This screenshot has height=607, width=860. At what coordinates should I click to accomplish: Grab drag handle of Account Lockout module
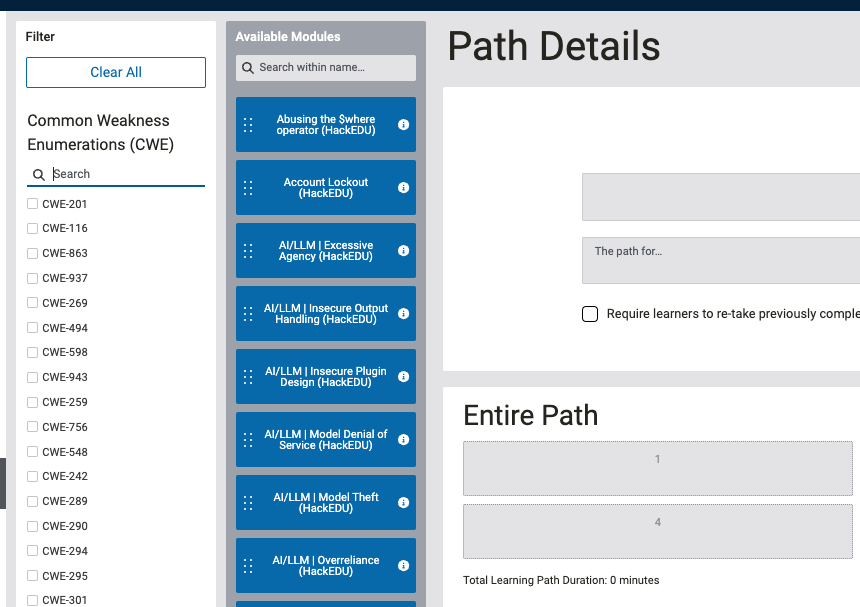(248, 188)
